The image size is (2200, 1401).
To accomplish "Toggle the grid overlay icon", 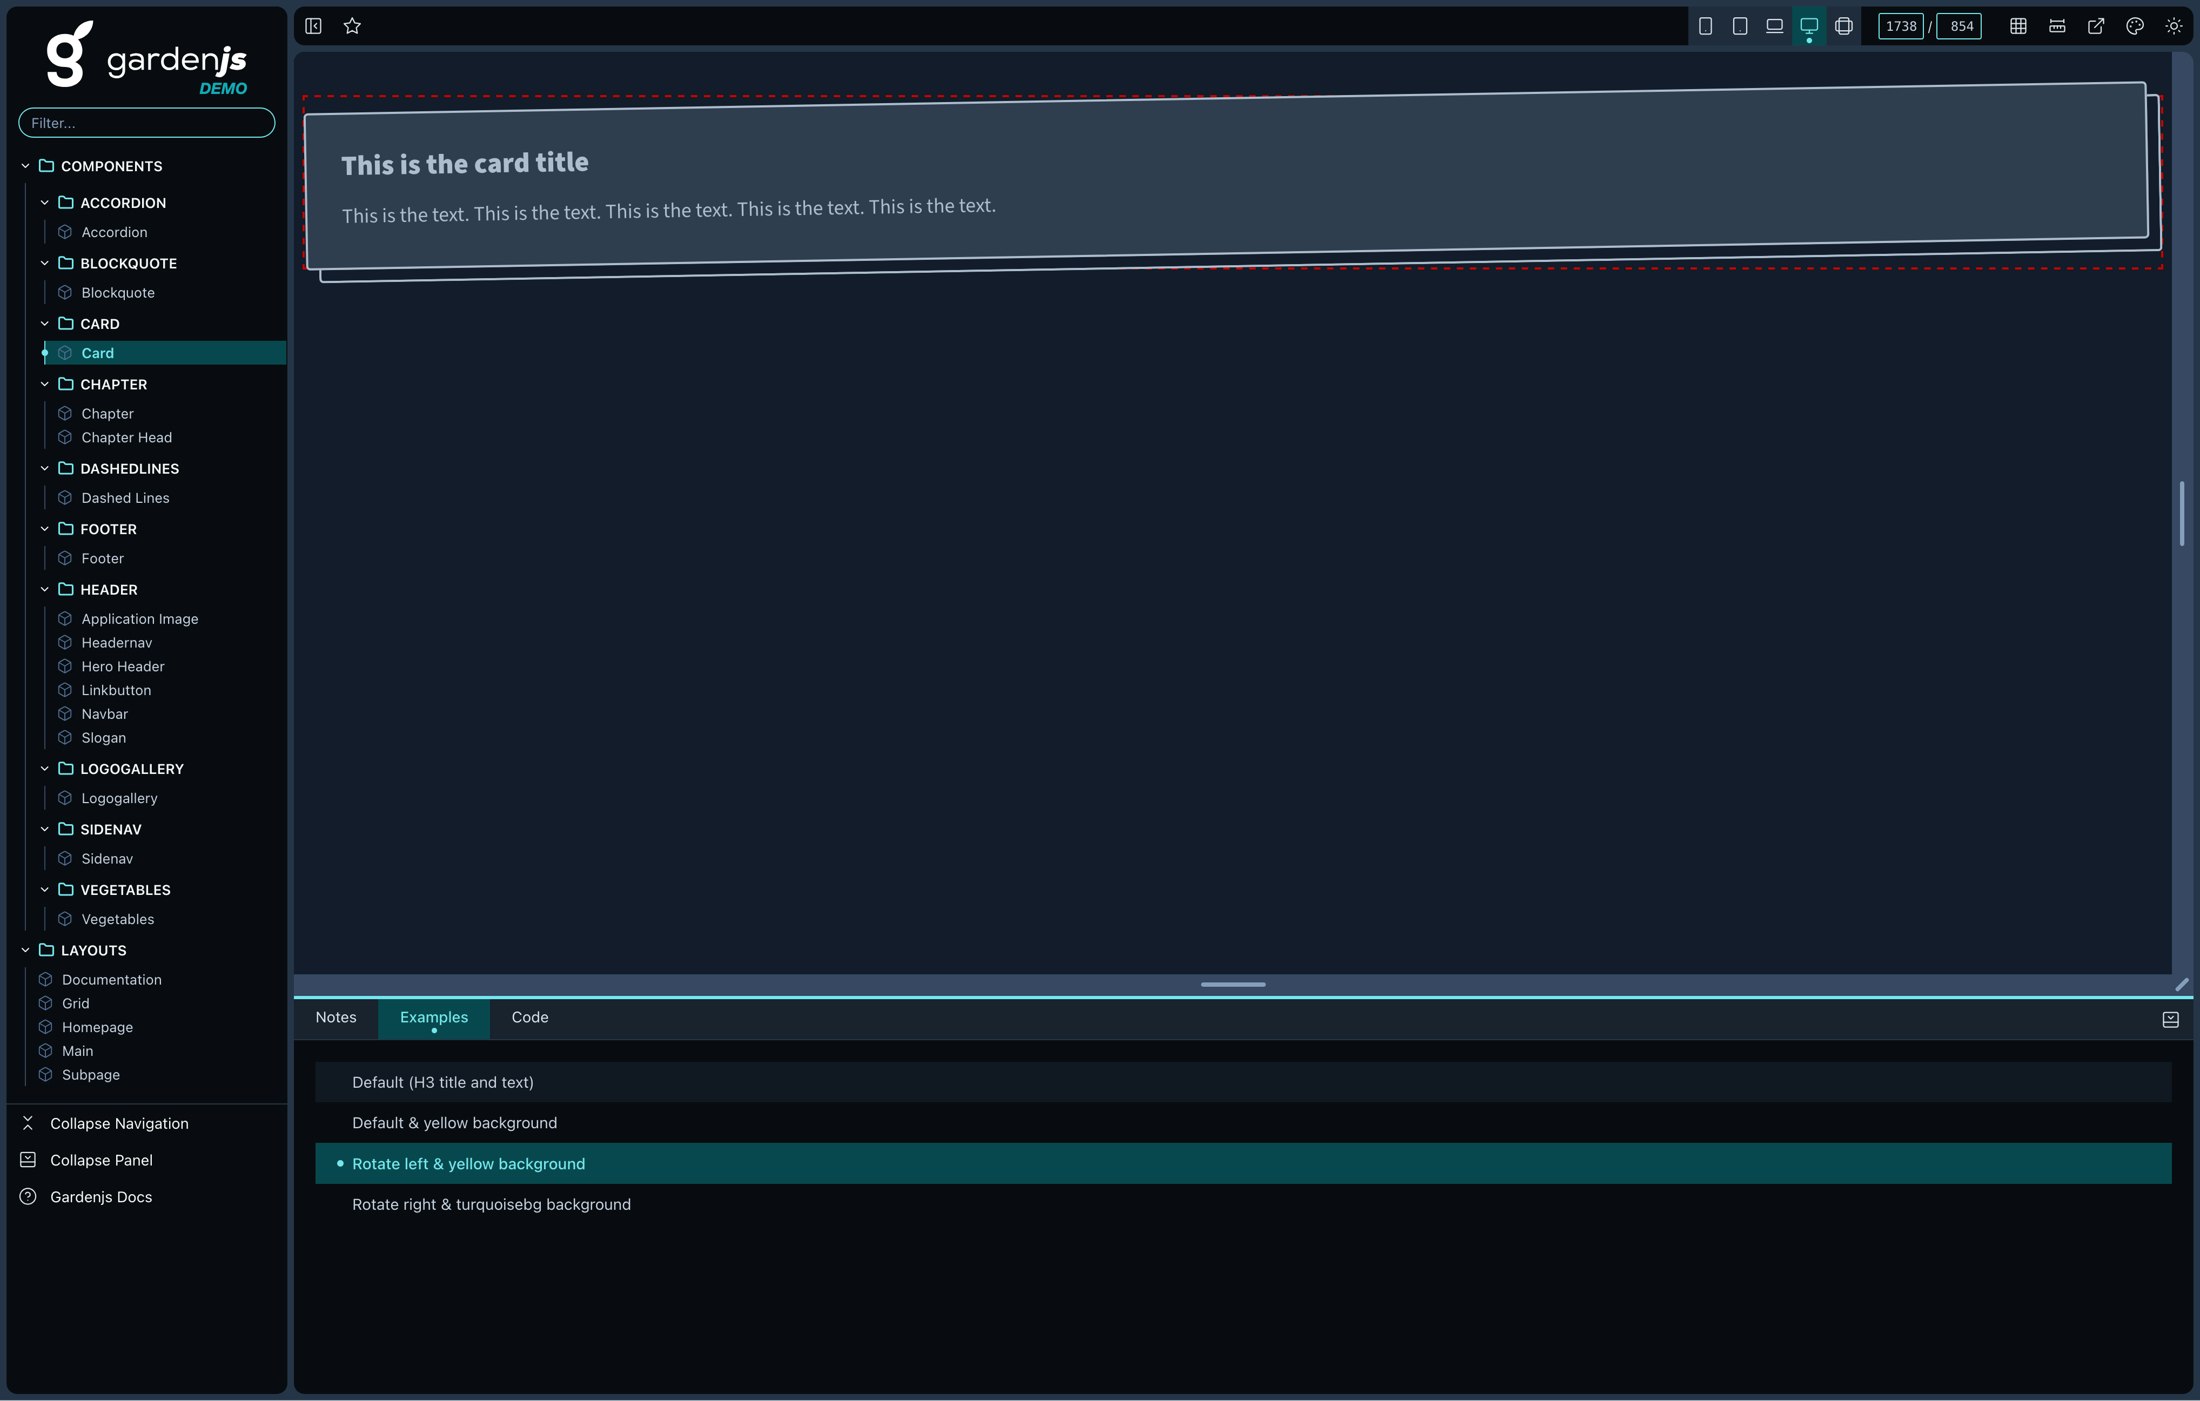I will pos(2018,26).
